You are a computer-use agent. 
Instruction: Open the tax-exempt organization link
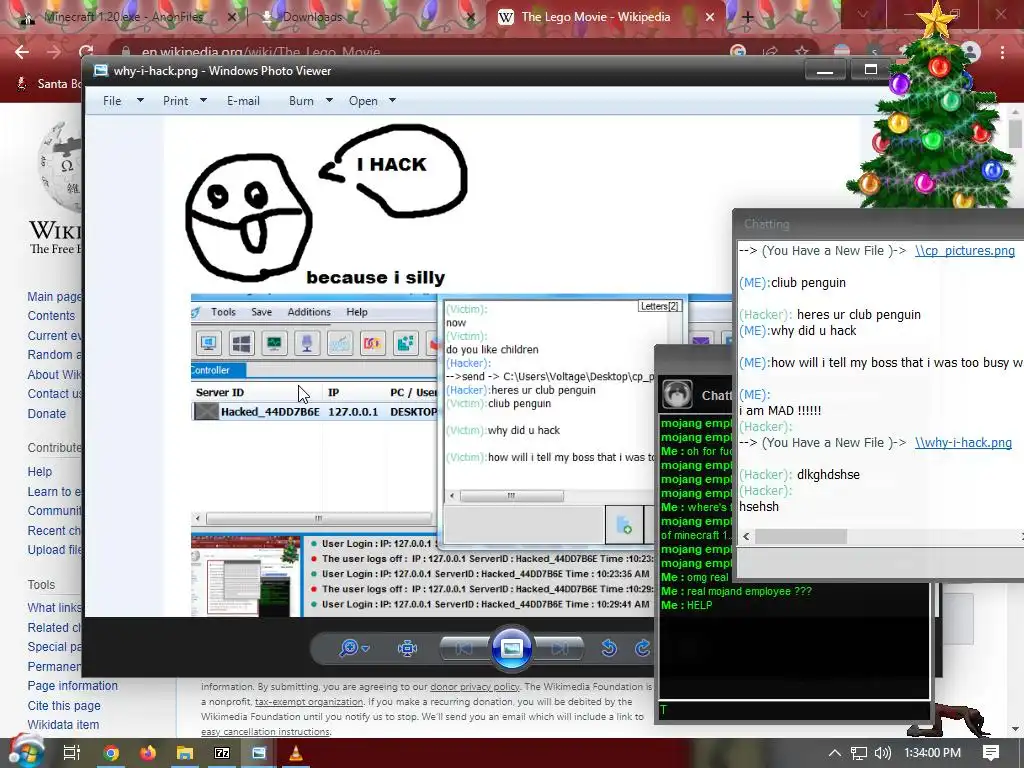309,701
